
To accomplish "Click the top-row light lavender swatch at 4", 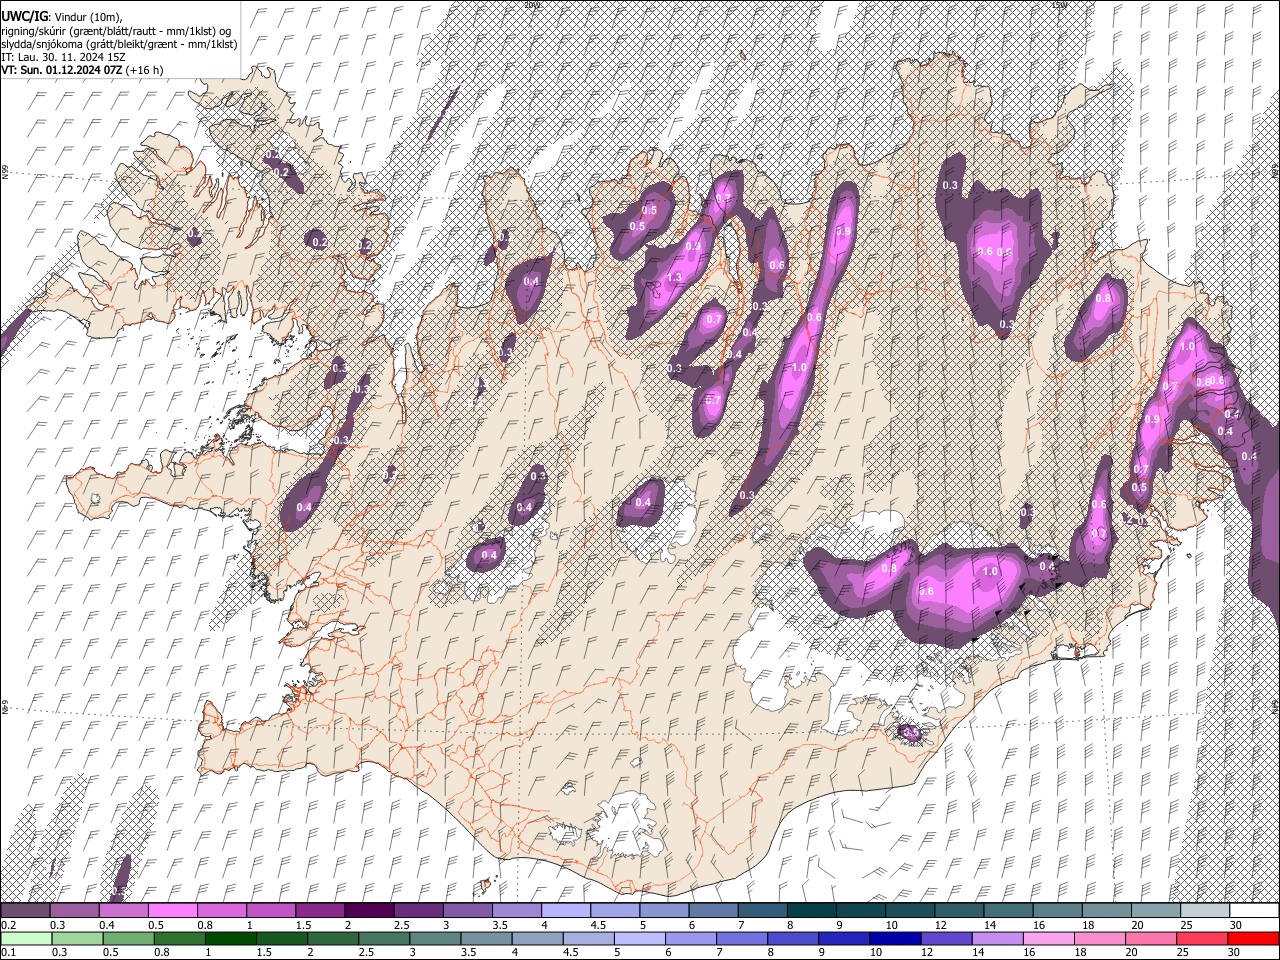I will click(565, 911).
